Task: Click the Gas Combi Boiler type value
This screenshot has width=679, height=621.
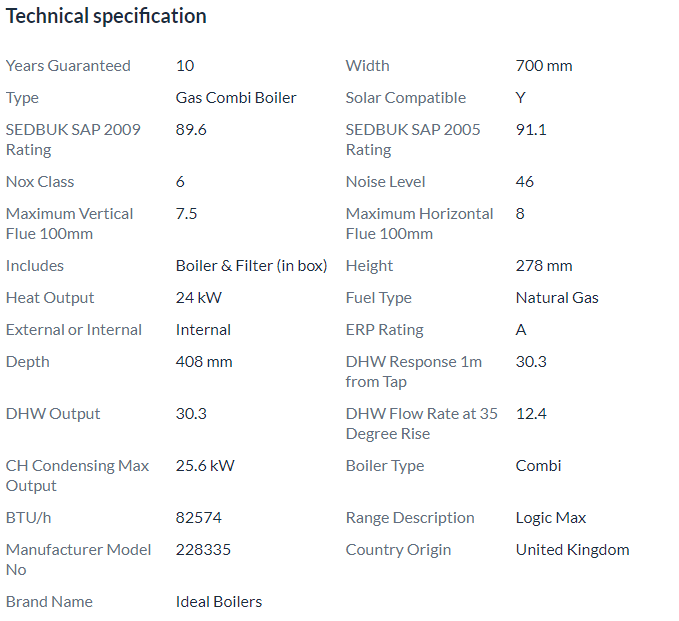Action: tap(236, 98)
